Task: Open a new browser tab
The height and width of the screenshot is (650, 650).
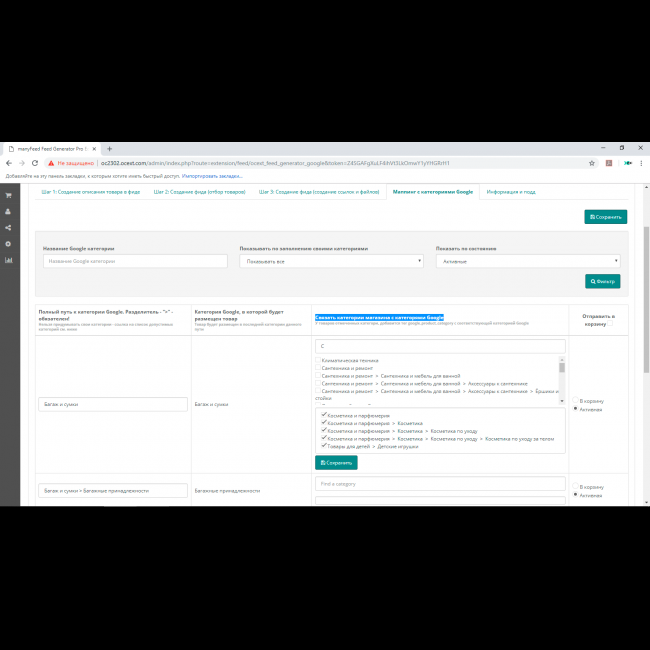Action: click(109, 148)
